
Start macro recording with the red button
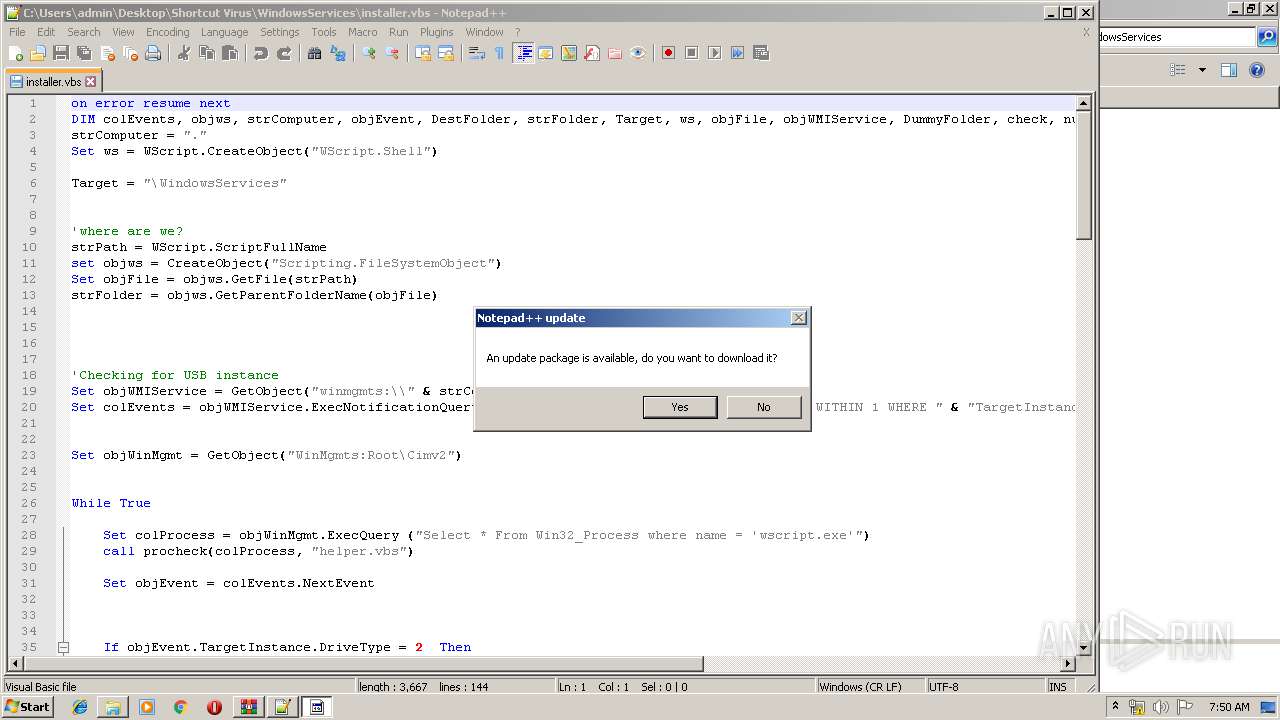click(668, 53)
